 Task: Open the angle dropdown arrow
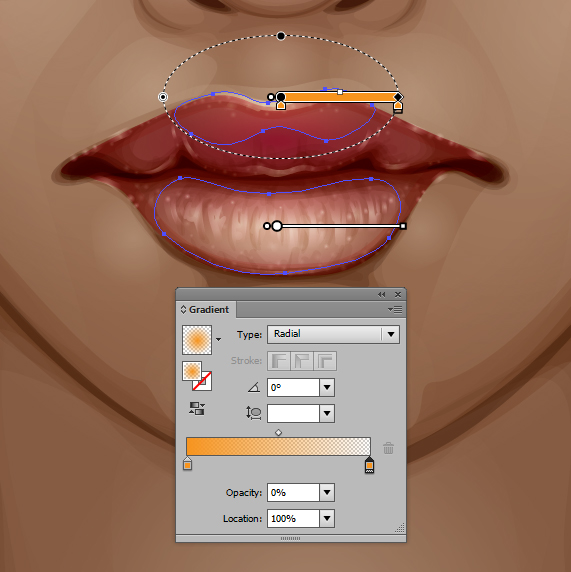[327, 387]
